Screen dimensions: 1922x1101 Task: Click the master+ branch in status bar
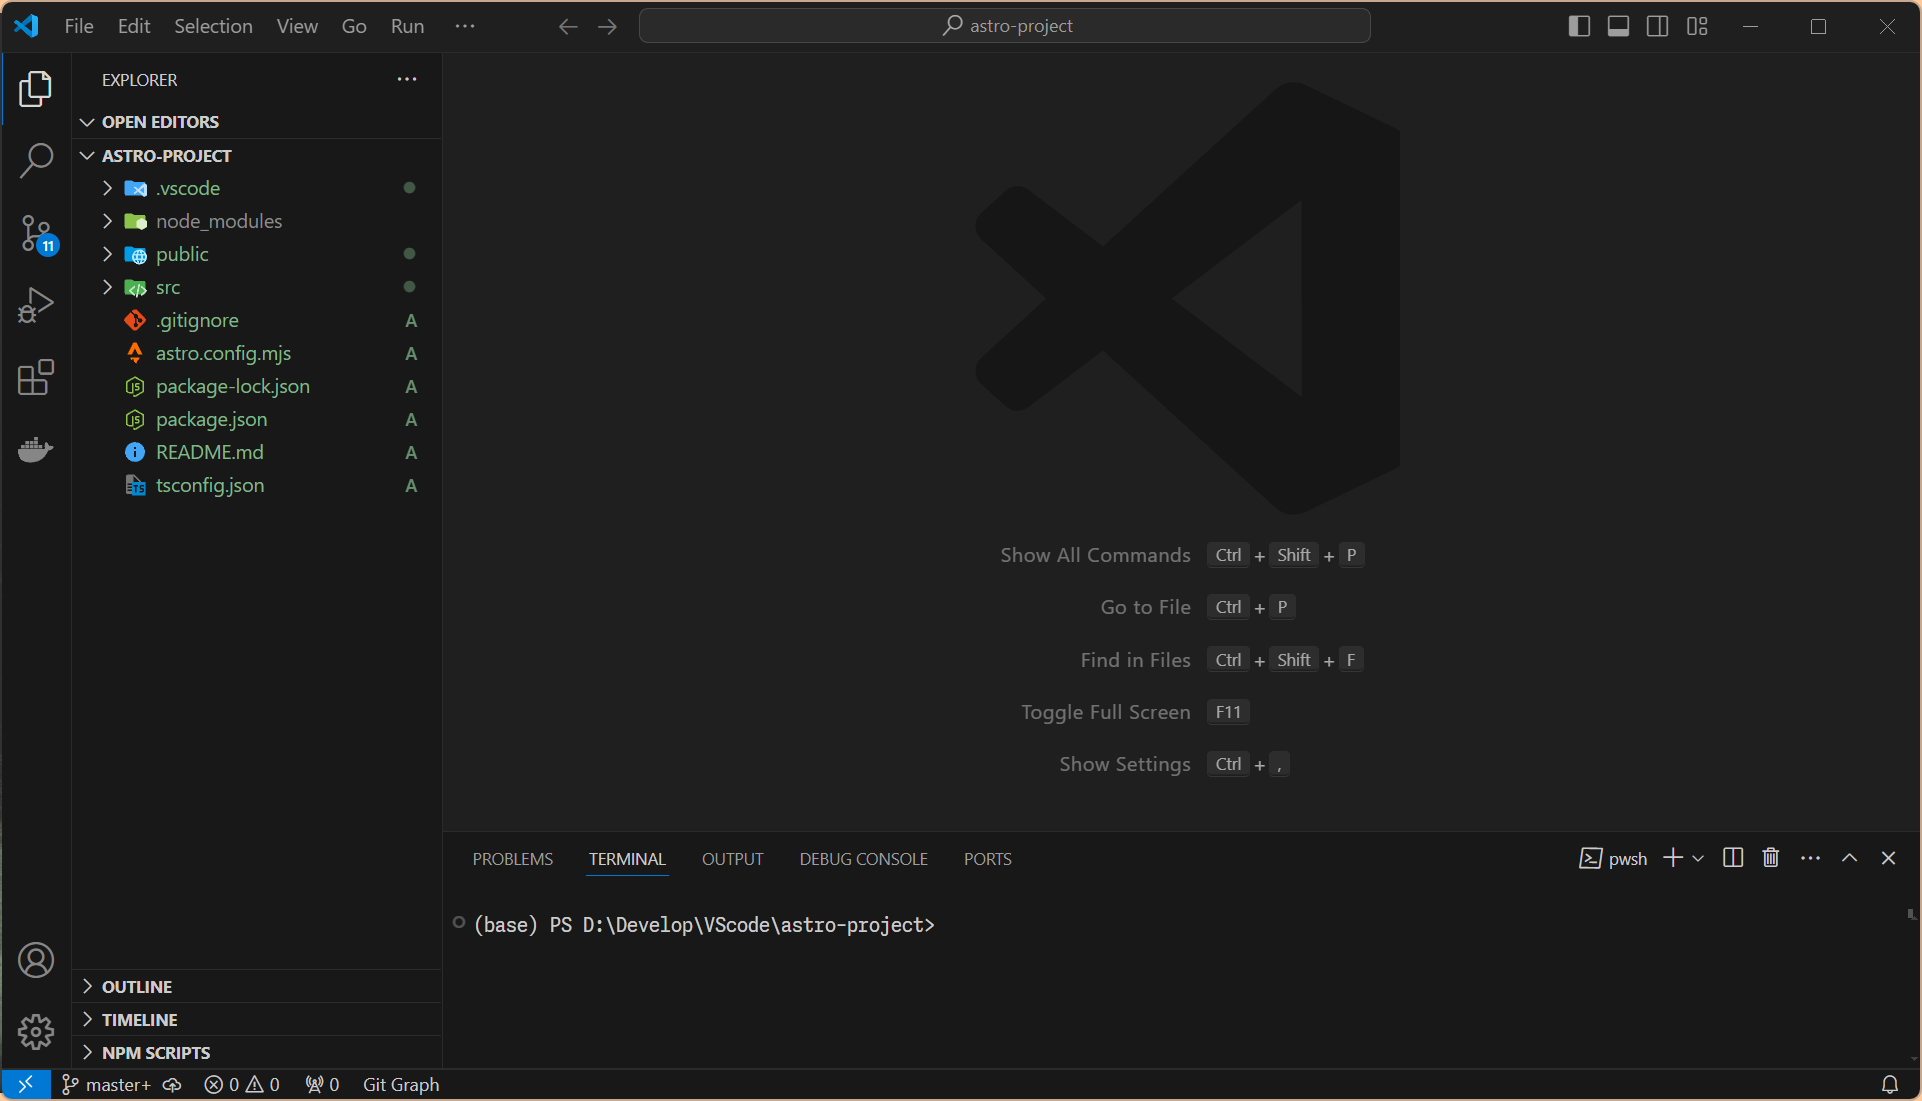[106, 1084]
